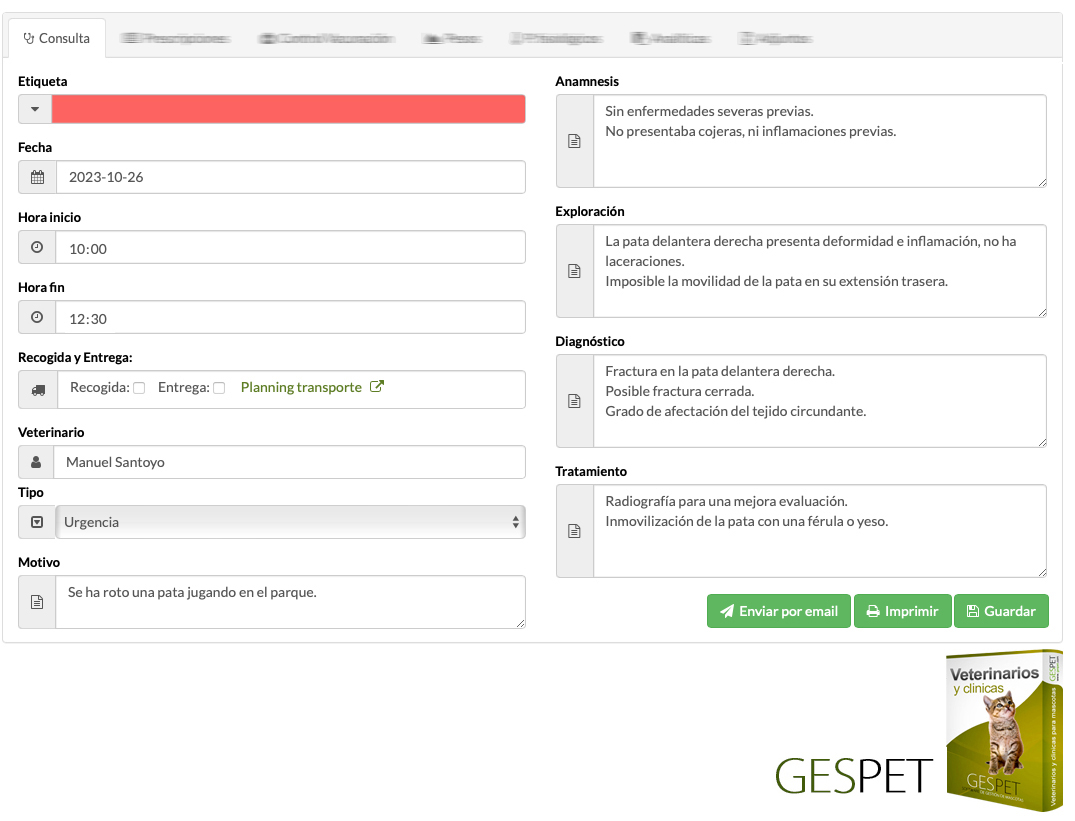Click the Hora fin field showing 12:30
Screen dimensions: 1075x821
click(x=291, y=317)
